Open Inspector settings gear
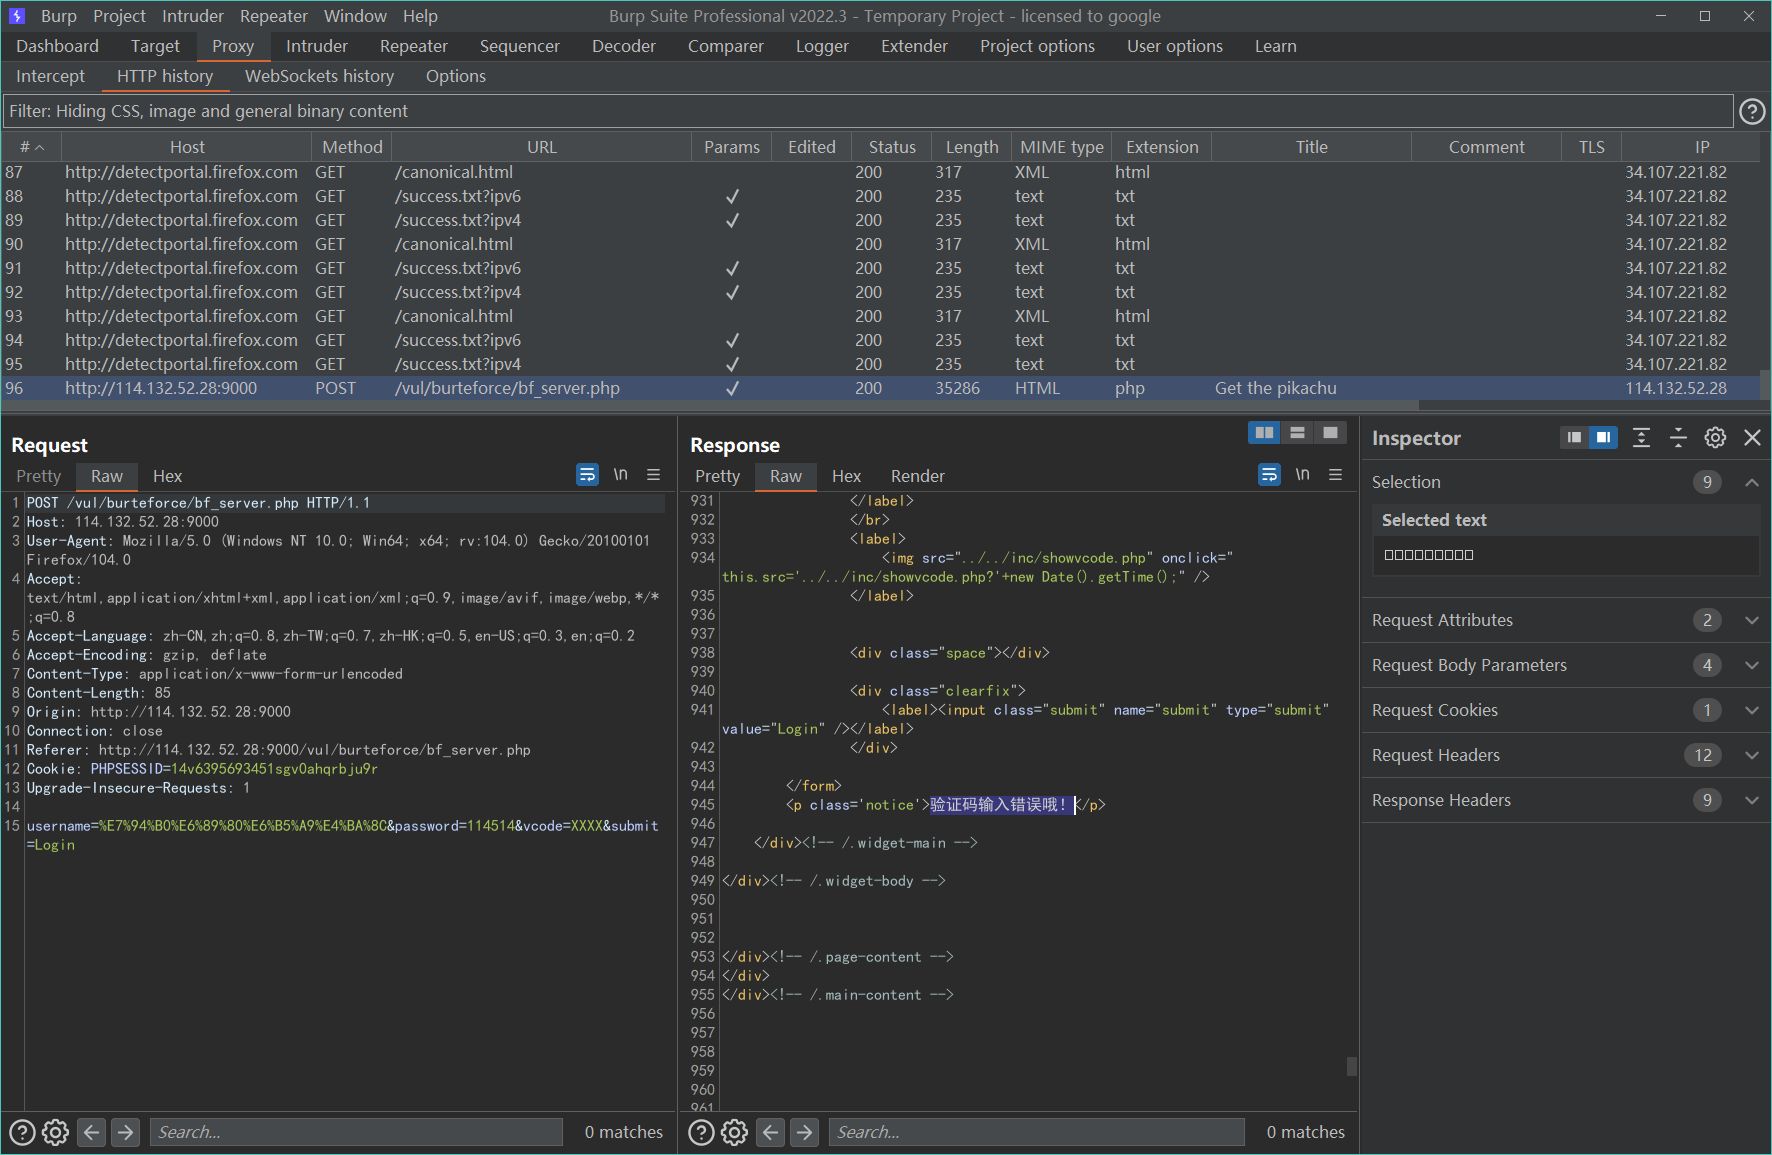 click(x=1715, y=437)
